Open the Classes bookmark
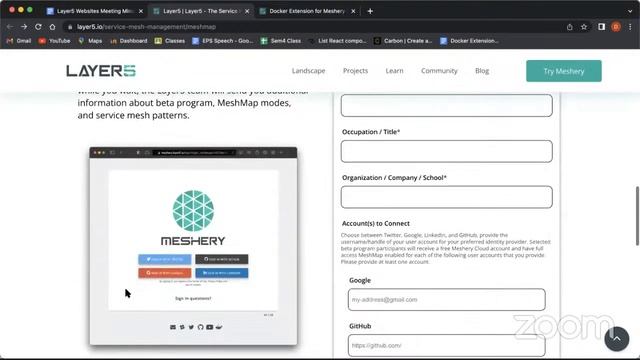The image size is (640, 360). tap(170, 41)
